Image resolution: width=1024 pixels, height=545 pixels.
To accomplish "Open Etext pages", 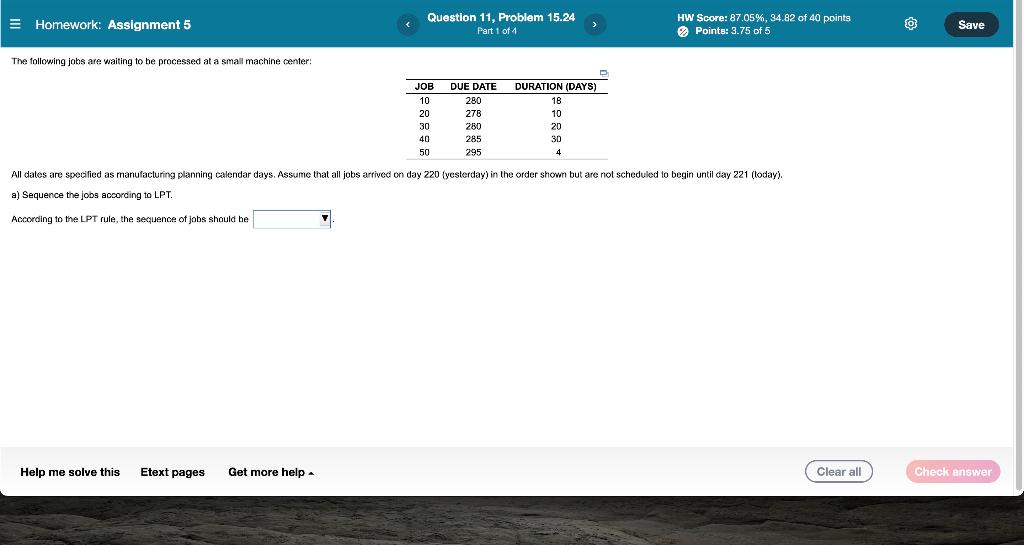I will point(172,472).
